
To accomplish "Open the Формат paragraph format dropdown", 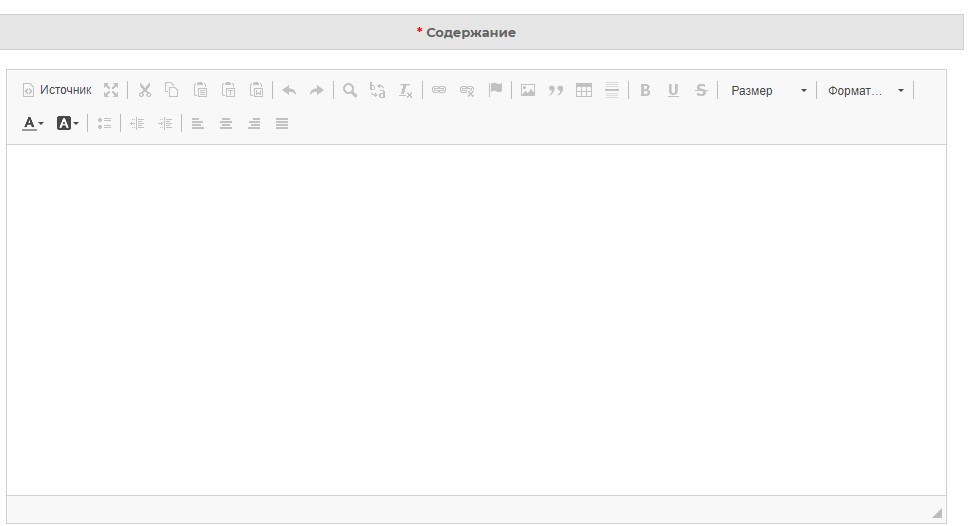I will point(865,90).
